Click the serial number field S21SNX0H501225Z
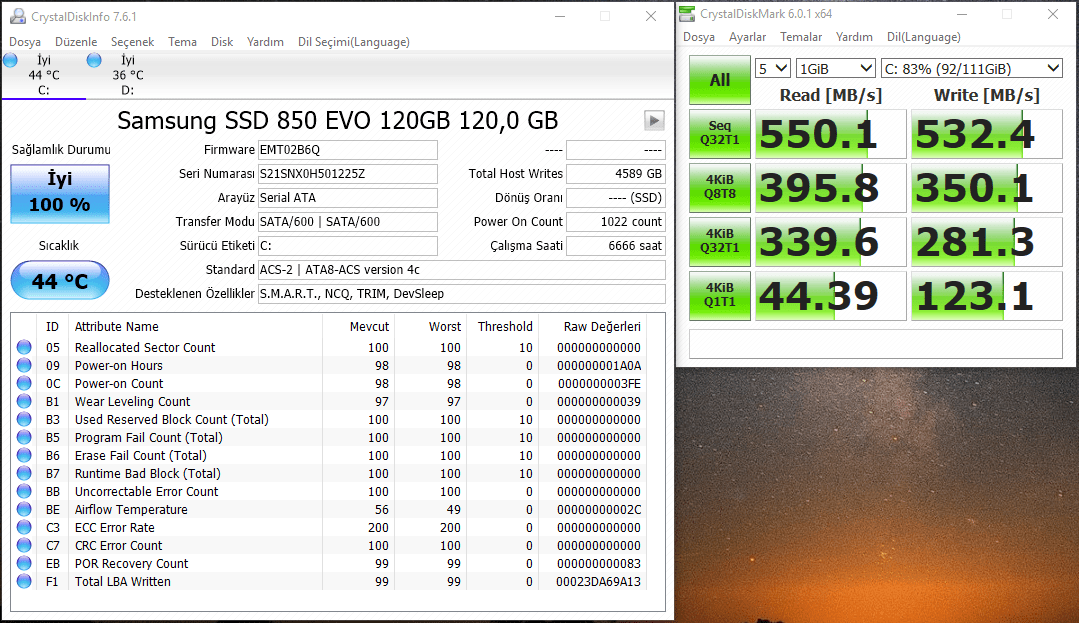 [348, 173]
